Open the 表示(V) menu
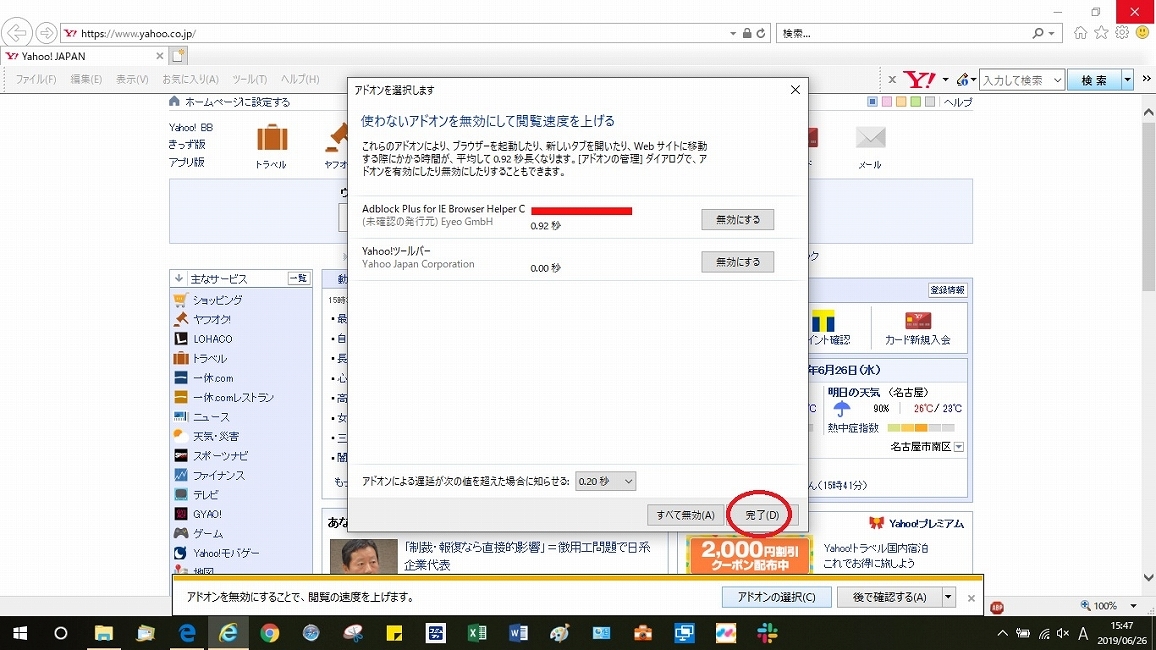This screenshot has height=650, width=1156. click(132, 79)
